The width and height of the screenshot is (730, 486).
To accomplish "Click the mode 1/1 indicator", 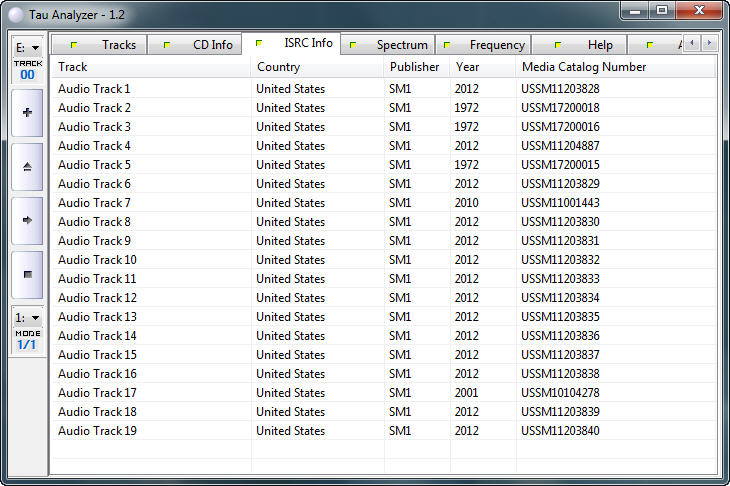I will [x=27, y=344].
